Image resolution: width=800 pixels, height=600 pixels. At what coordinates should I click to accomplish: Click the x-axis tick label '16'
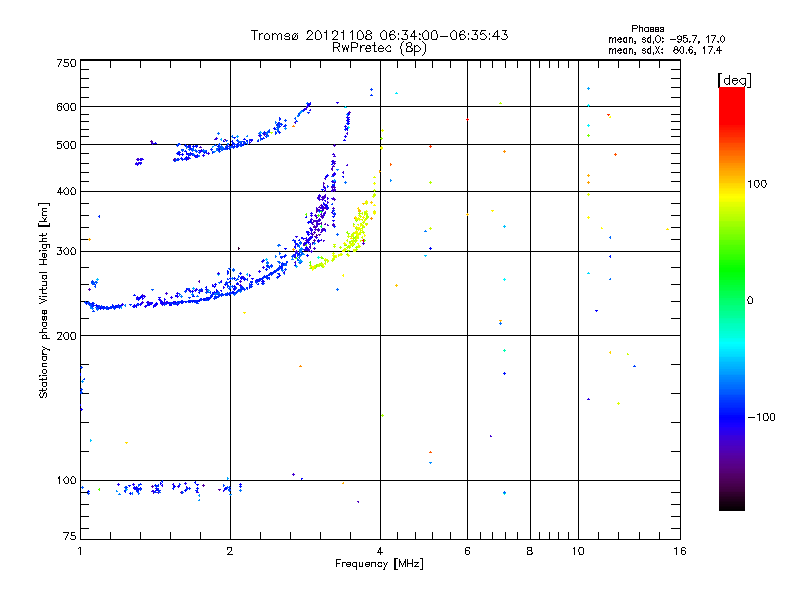680,551
